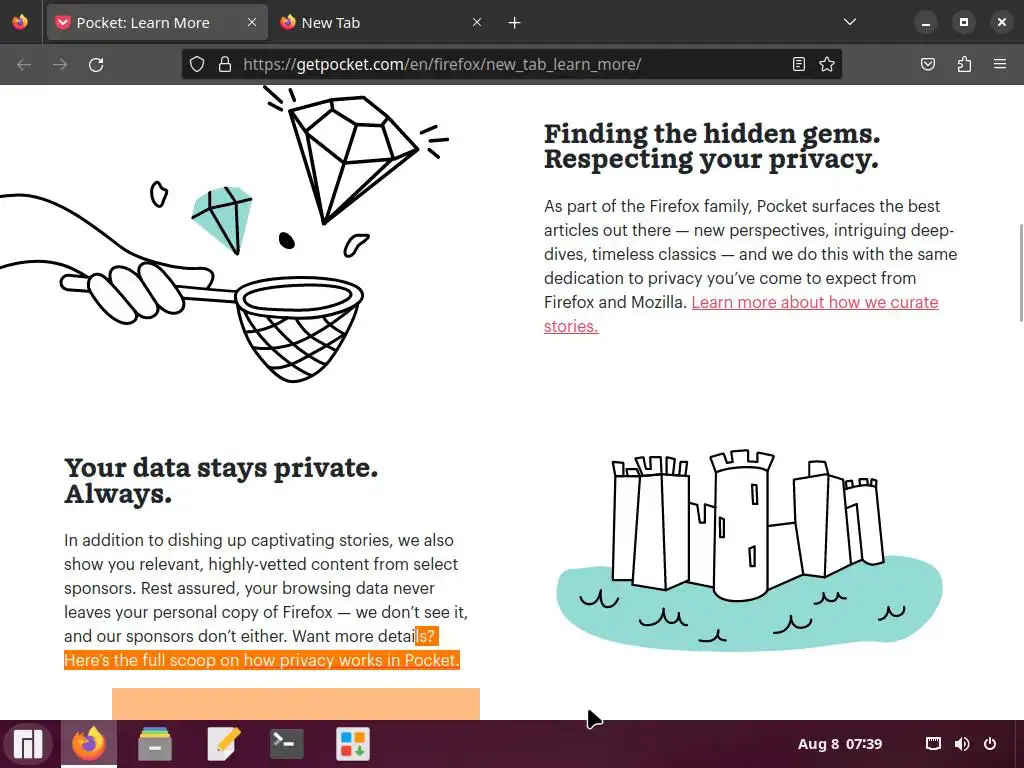This screenshot has width=1024, height=768.
Task: Open the power menu in system tray
Action: tap(990, 744)
